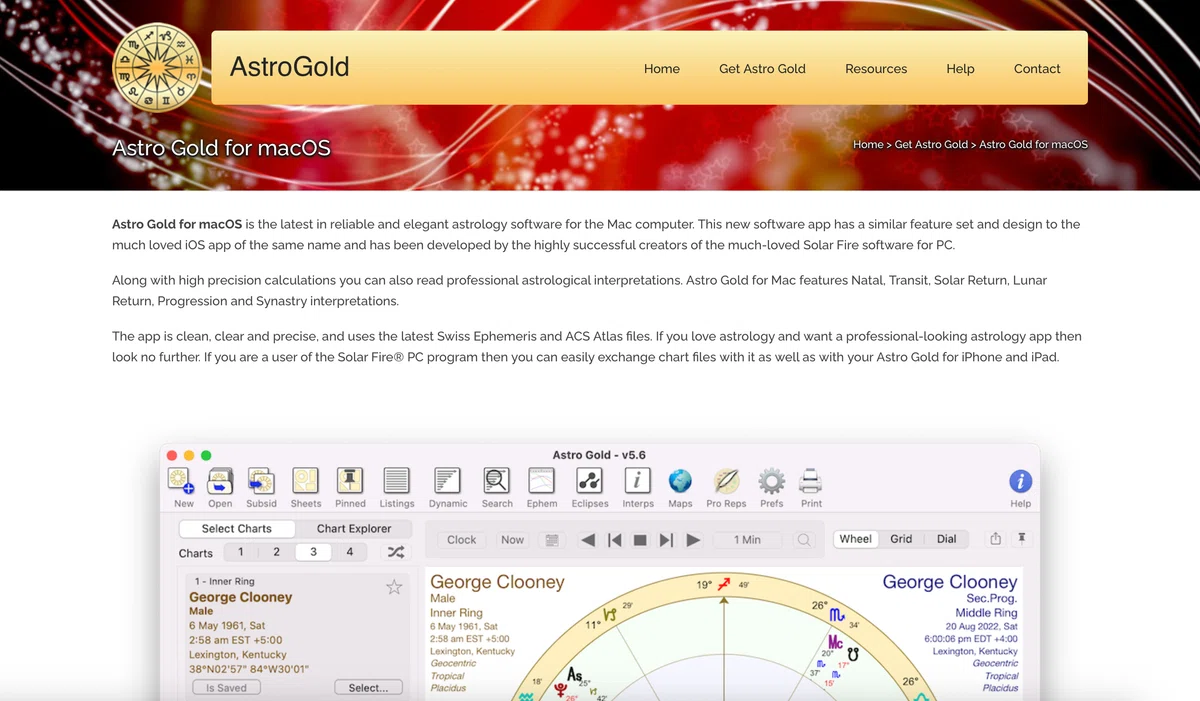Click the Get Astro Gold breadcrumb link

coord(931,145)
